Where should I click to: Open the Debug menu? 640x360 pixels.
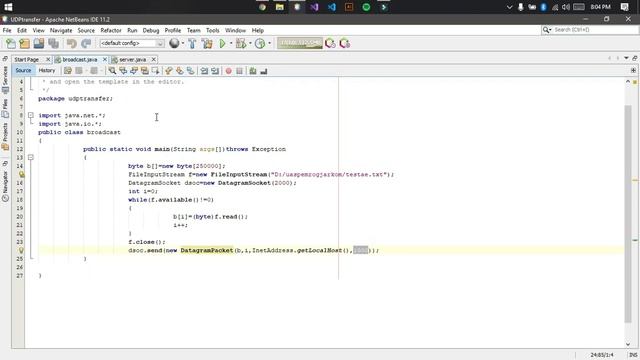pyautogui.click(x=151, y=30)
